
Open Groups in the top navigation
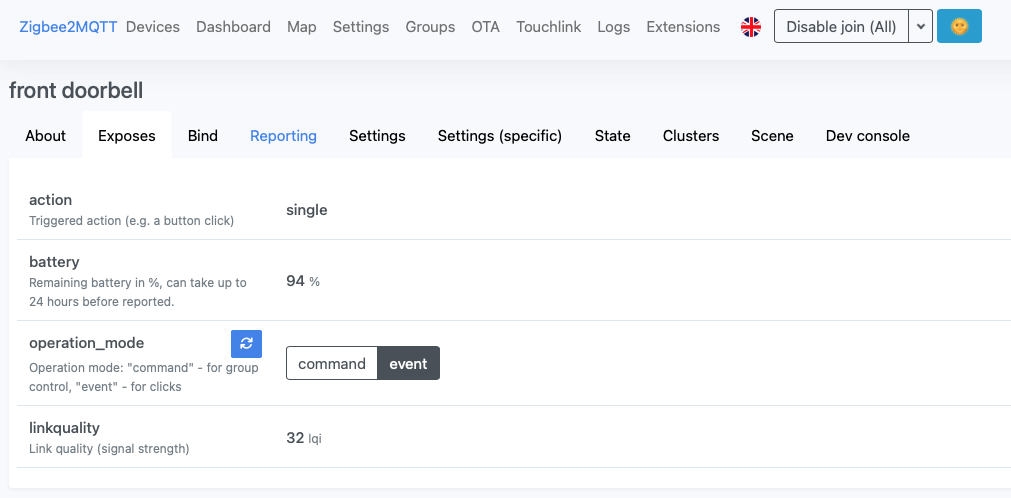tap(430, 27)
